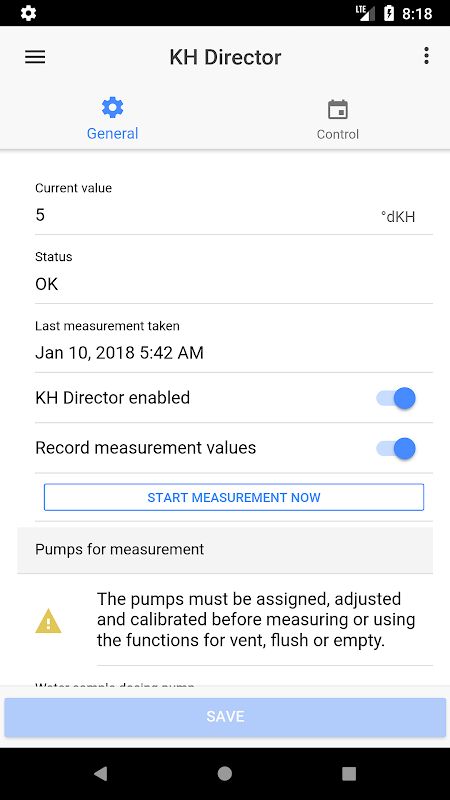
Task: Tap the Android recent apps square
Action: [x=349, y=773]
